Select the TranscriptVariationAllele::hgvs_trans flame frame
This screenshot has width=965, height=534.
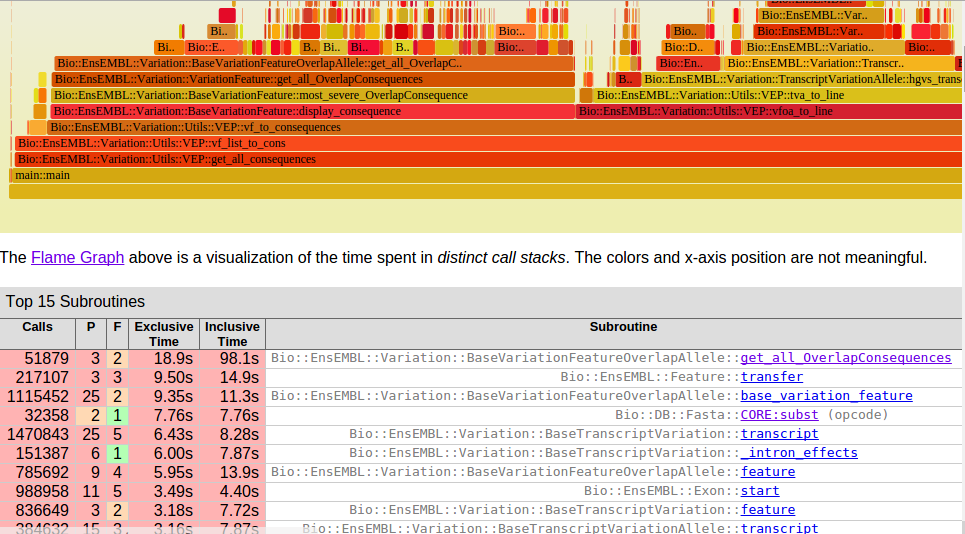point(802,79)
